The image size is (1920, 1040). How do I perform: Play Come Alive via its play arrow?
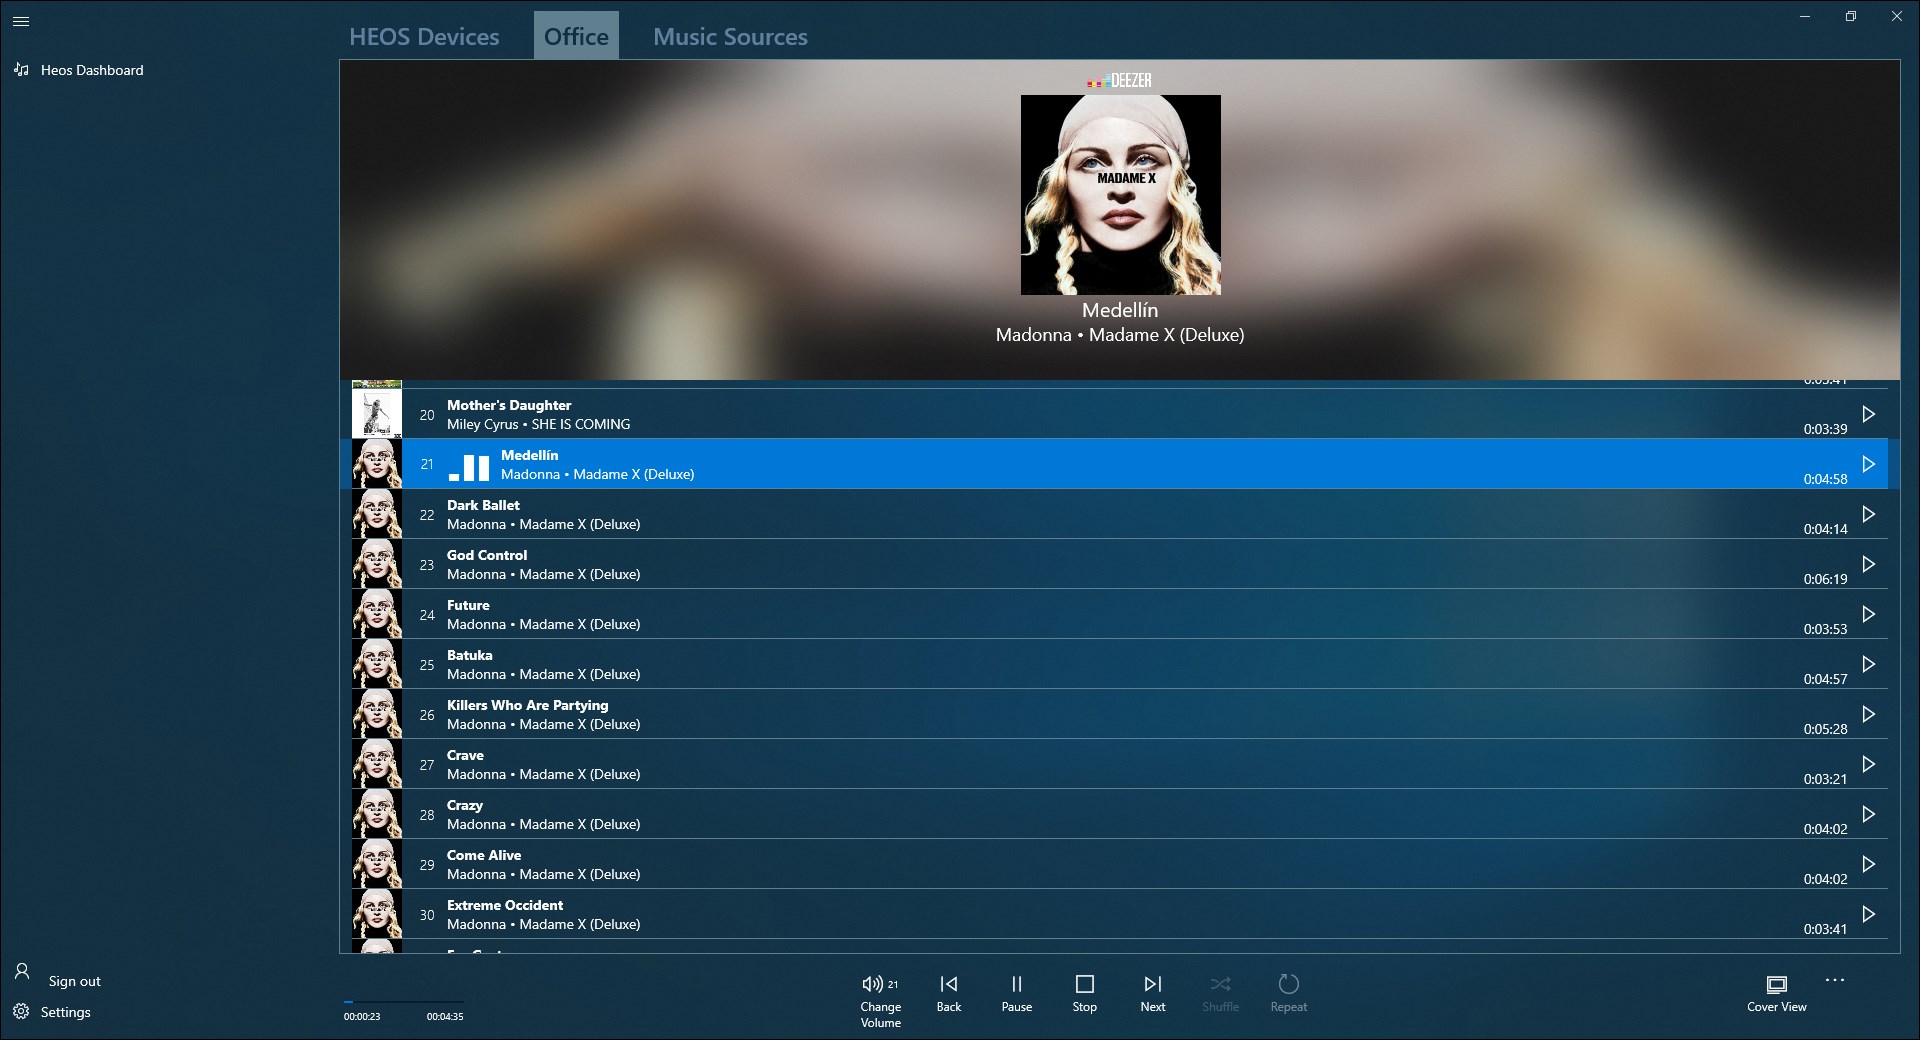pyautogui.click(x=1868, y=864)
